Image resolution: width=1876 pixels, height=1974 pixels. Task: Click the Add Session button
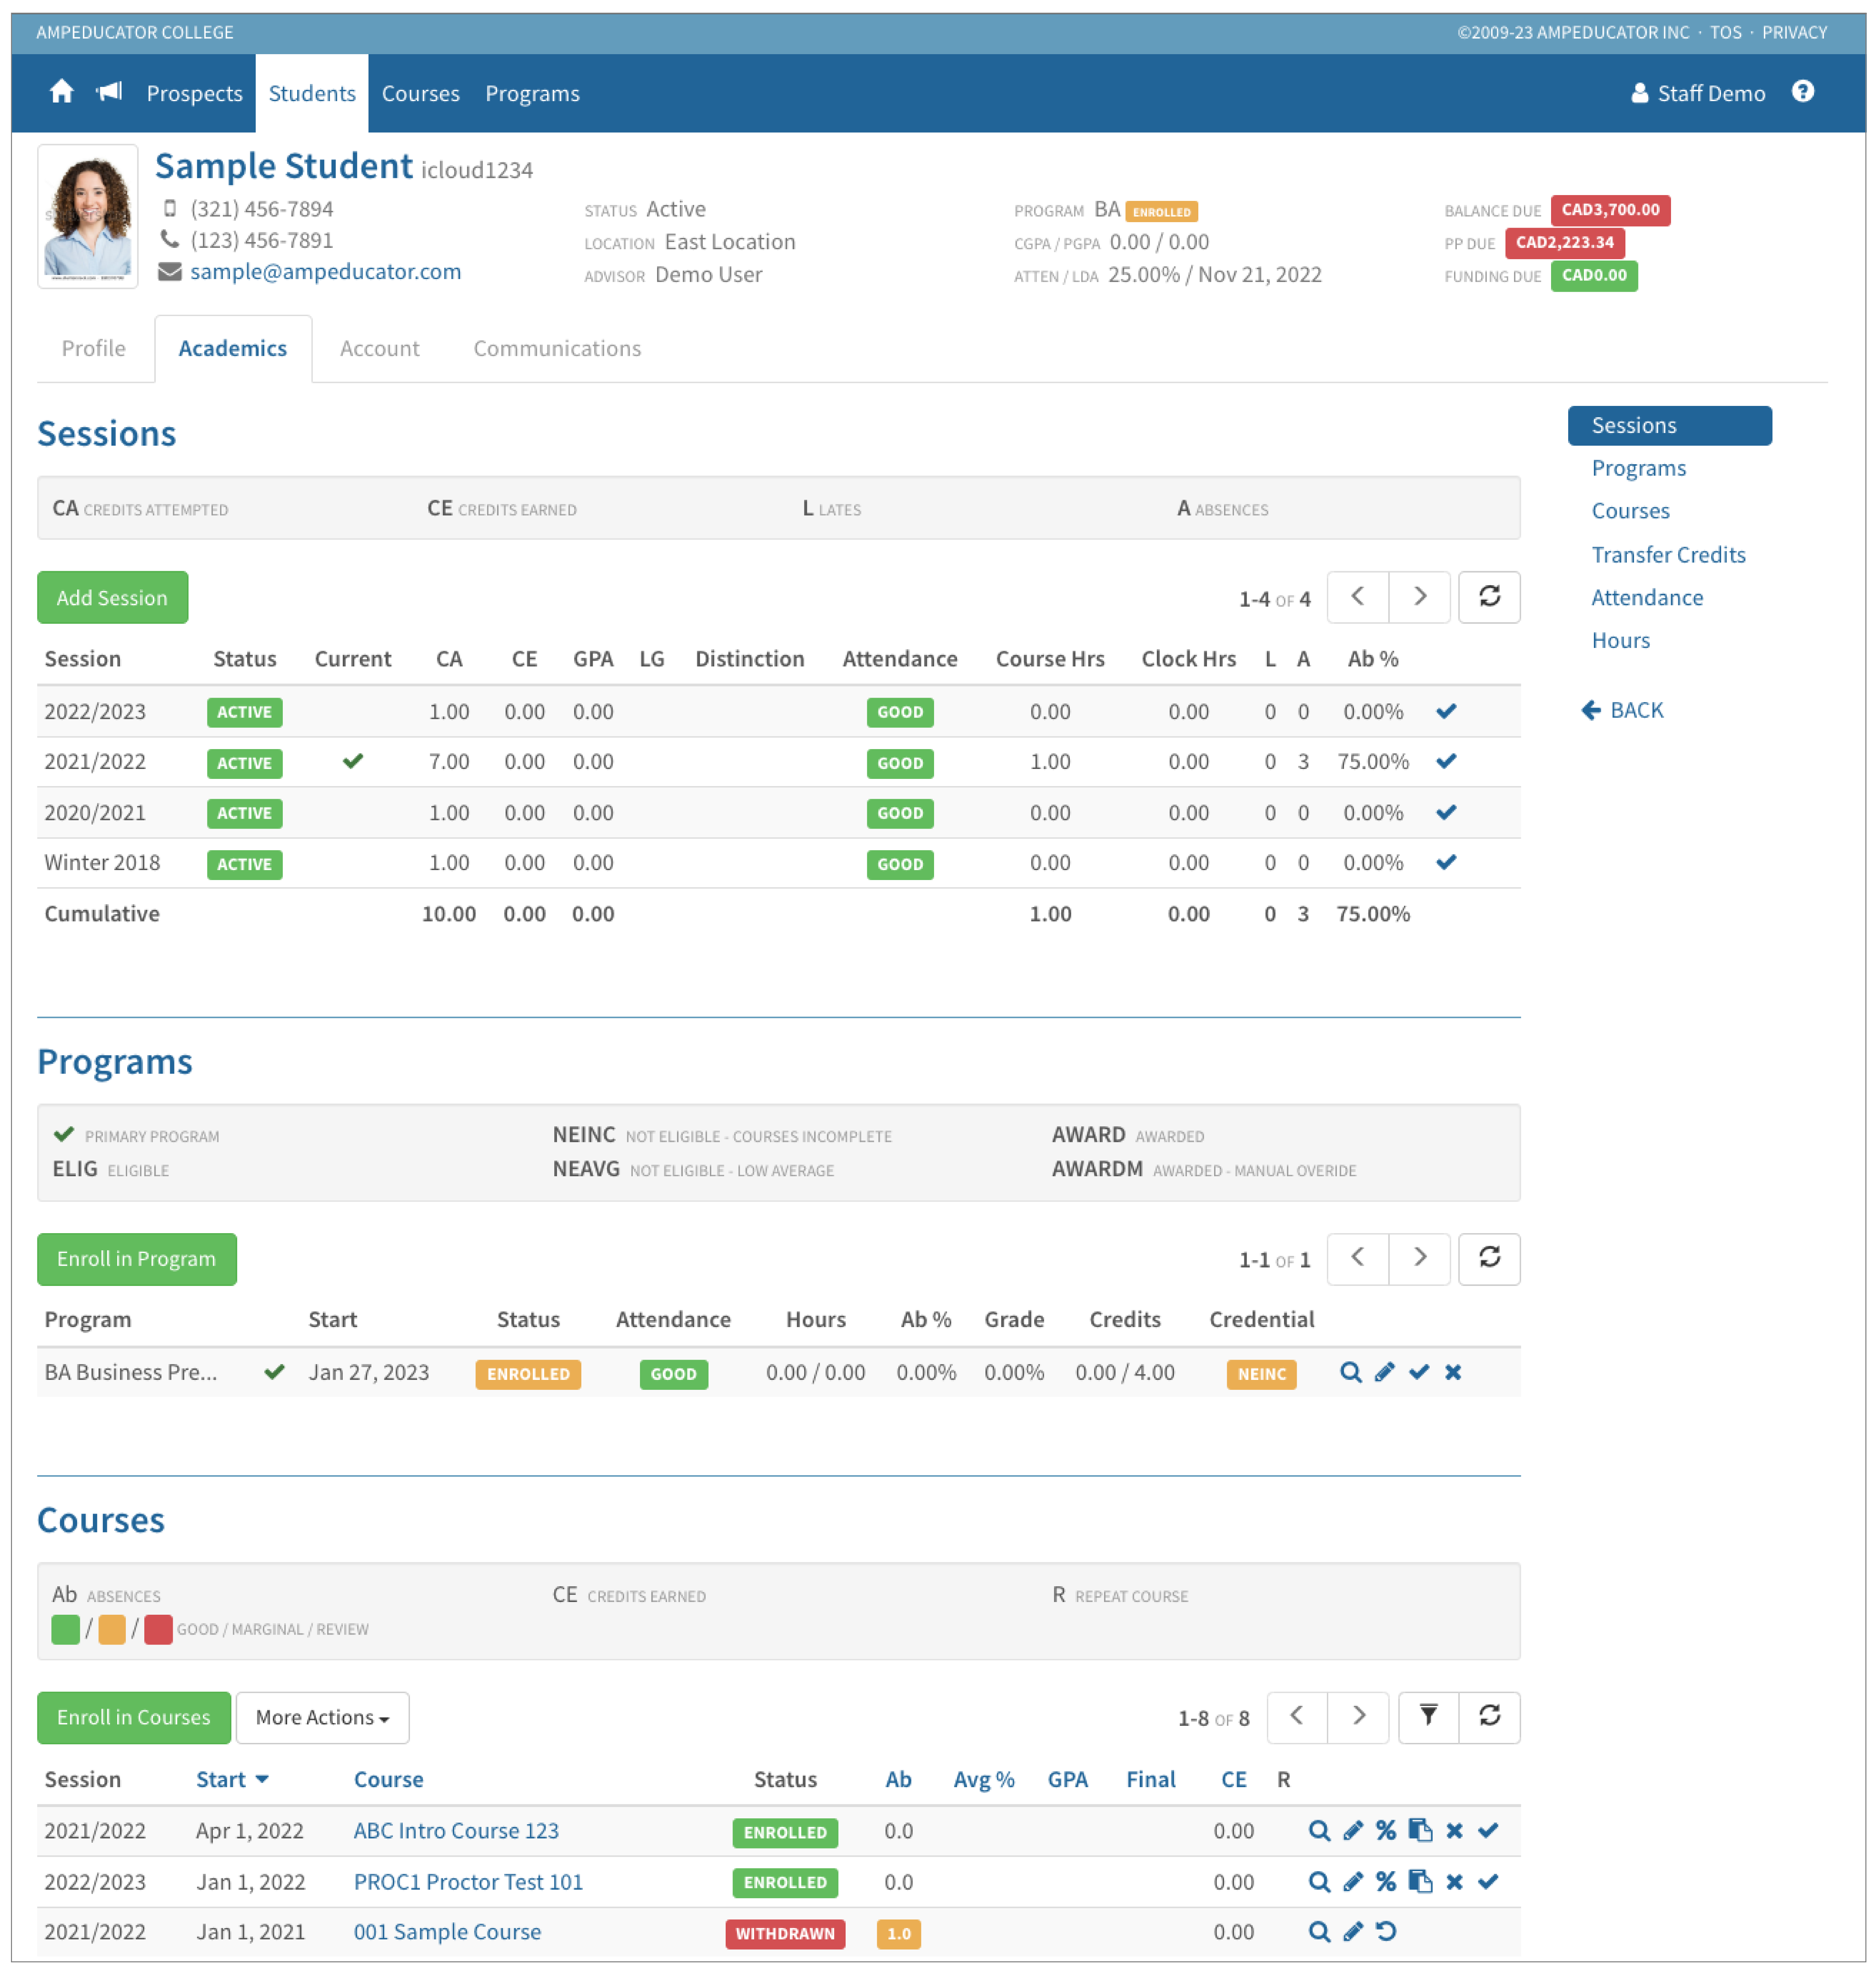(x=112, y=597)
